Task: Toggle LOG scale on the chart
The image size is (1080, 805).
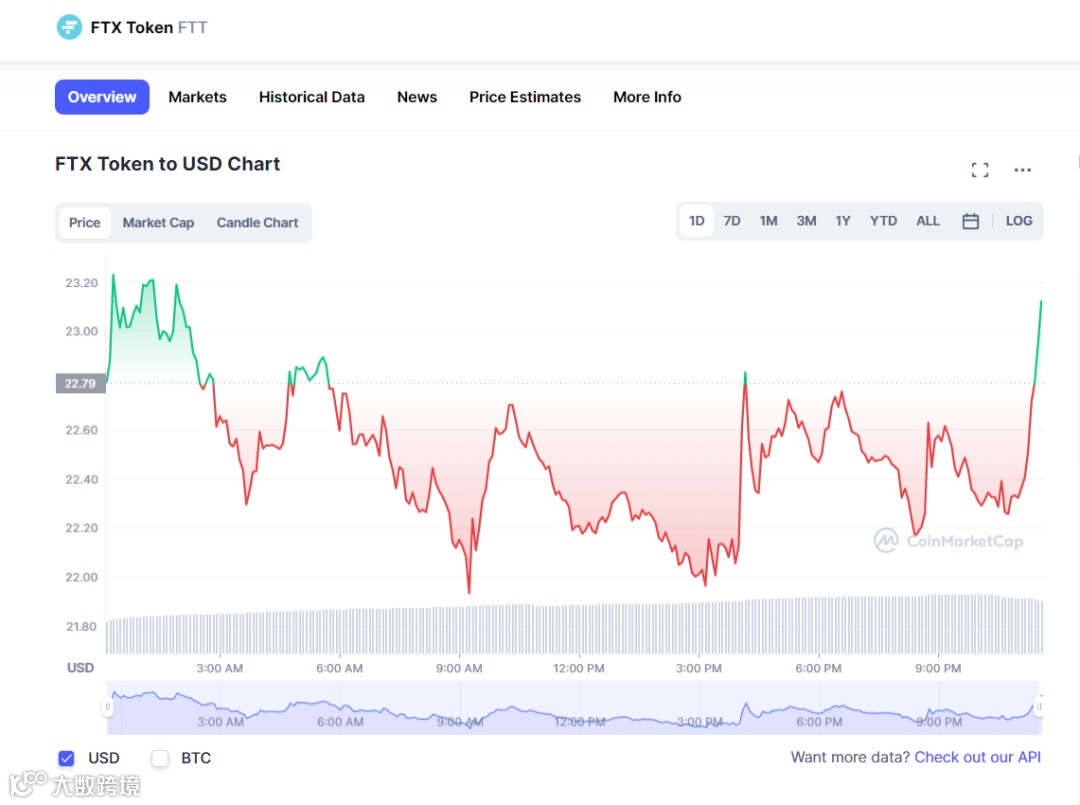Action: (x=1019, y=221)
